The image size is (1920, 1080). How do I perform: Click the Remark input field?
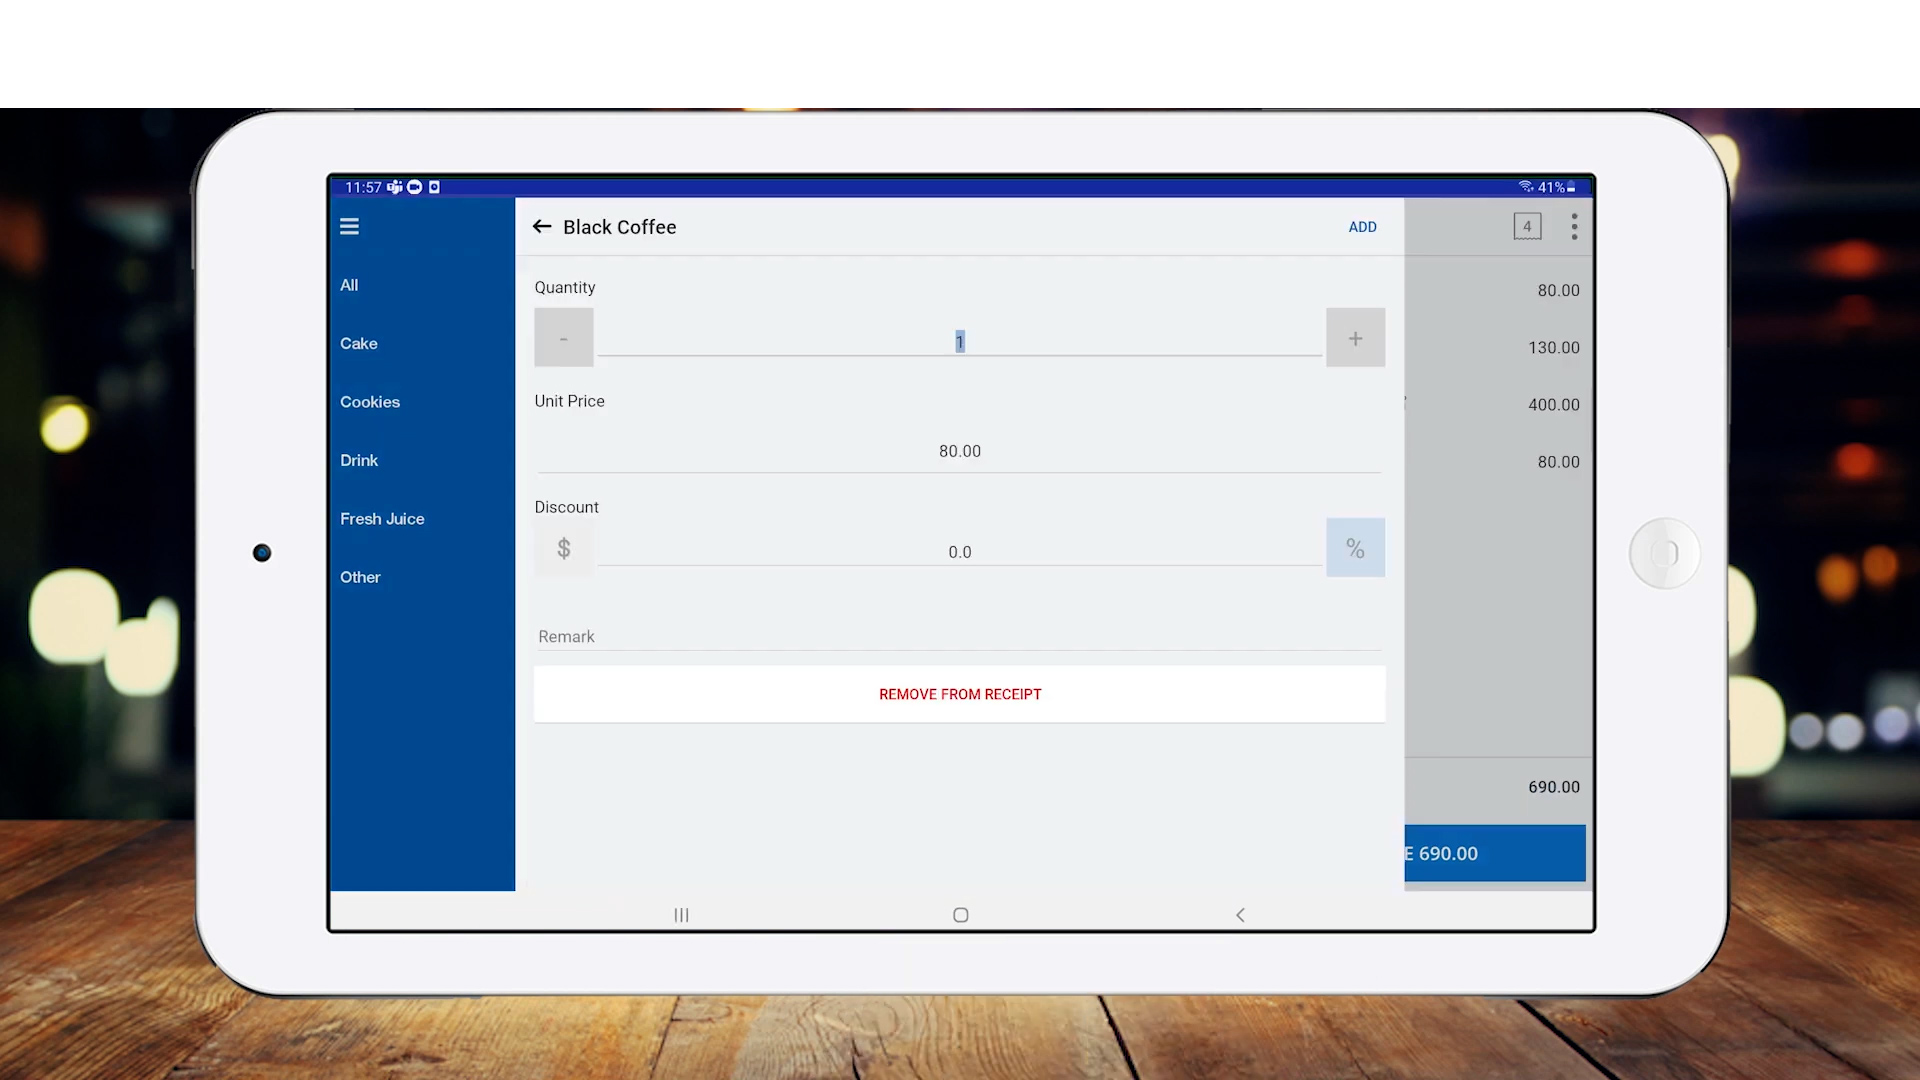(x=959, y=637)
